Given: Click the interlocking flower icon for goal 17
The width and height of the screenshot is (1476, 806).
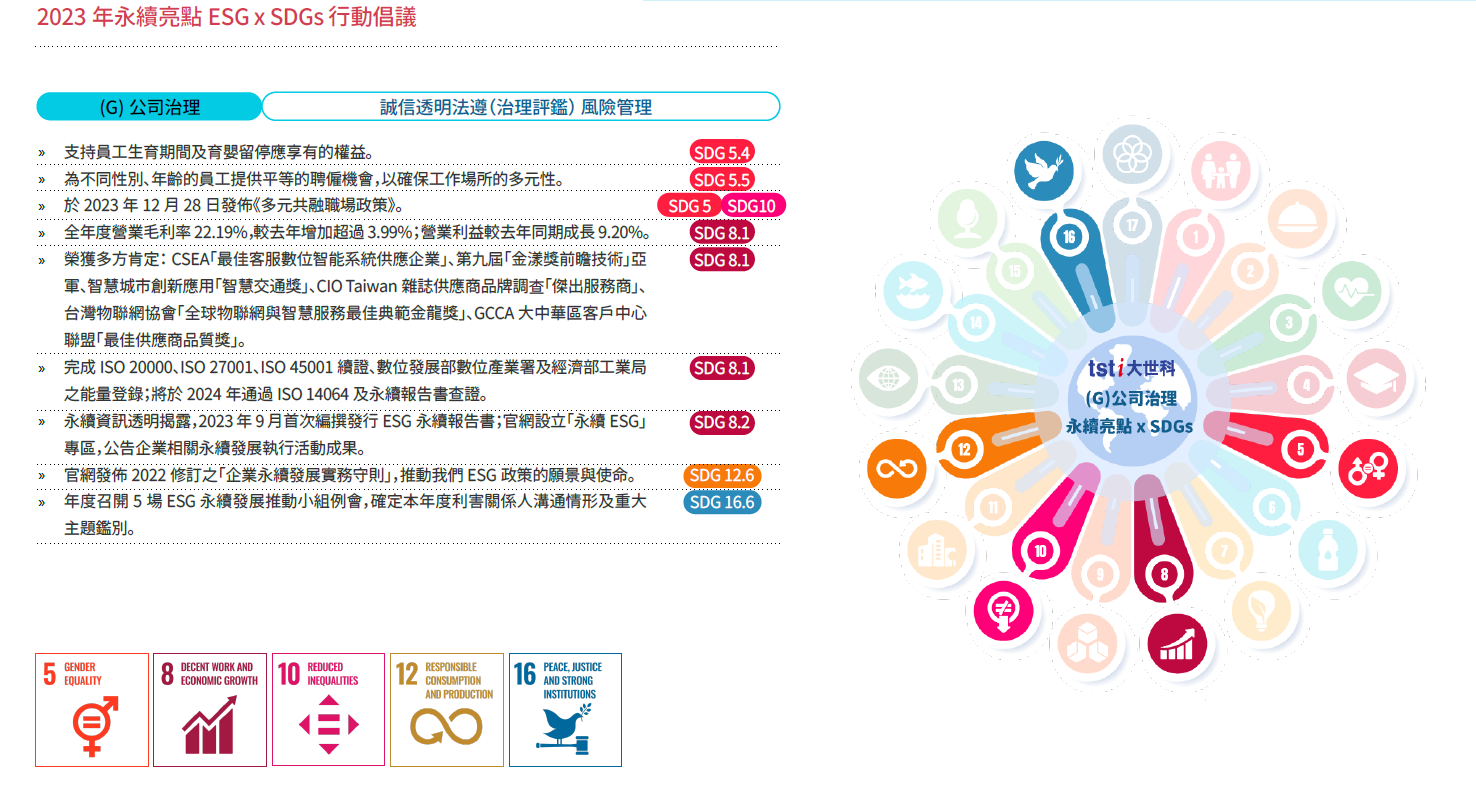Looking at the screenshot, I should tap(1132, 154).
